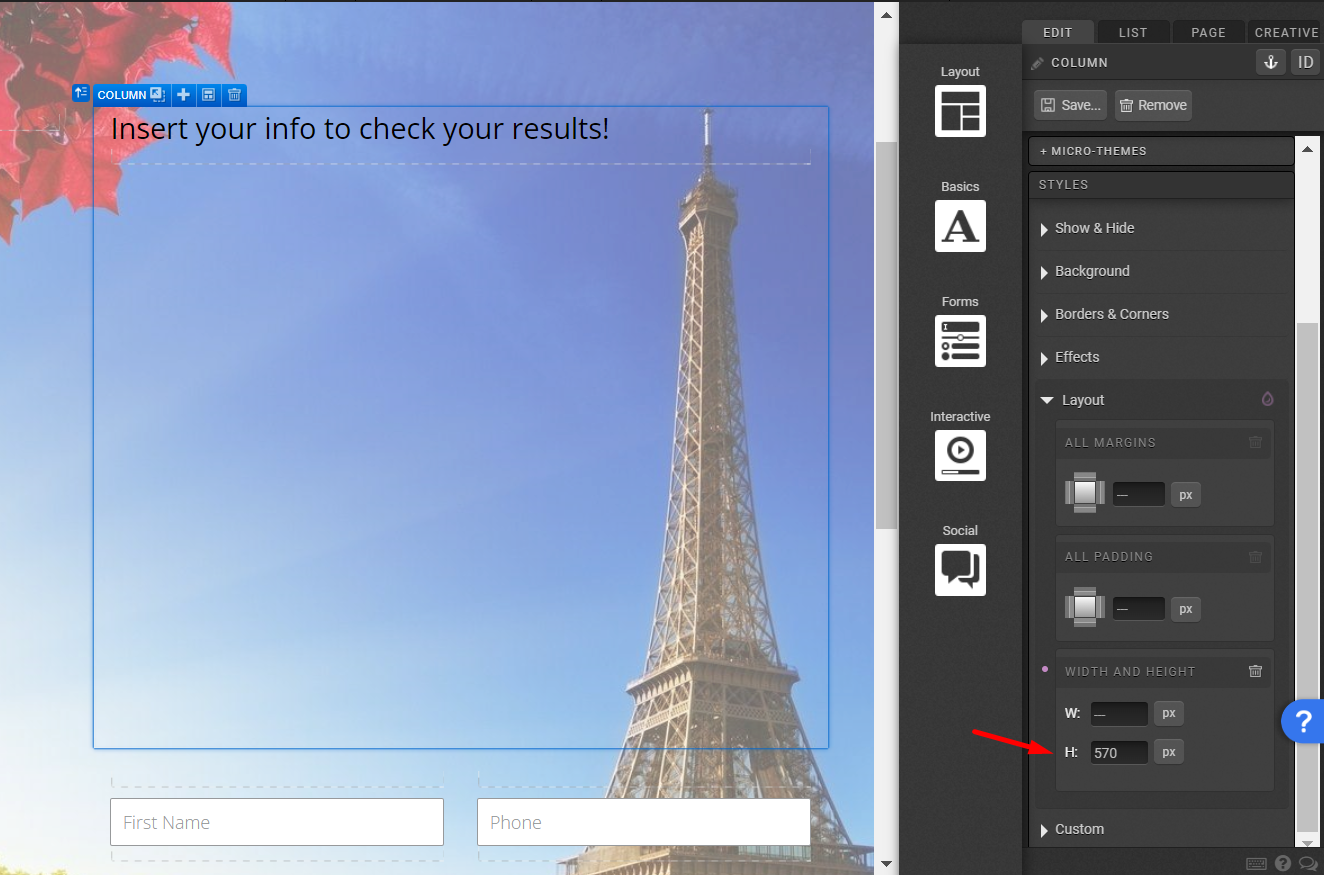Click the droplet icon in the Layout section
Screen dimensions: 1324x875
point(1267,399)
